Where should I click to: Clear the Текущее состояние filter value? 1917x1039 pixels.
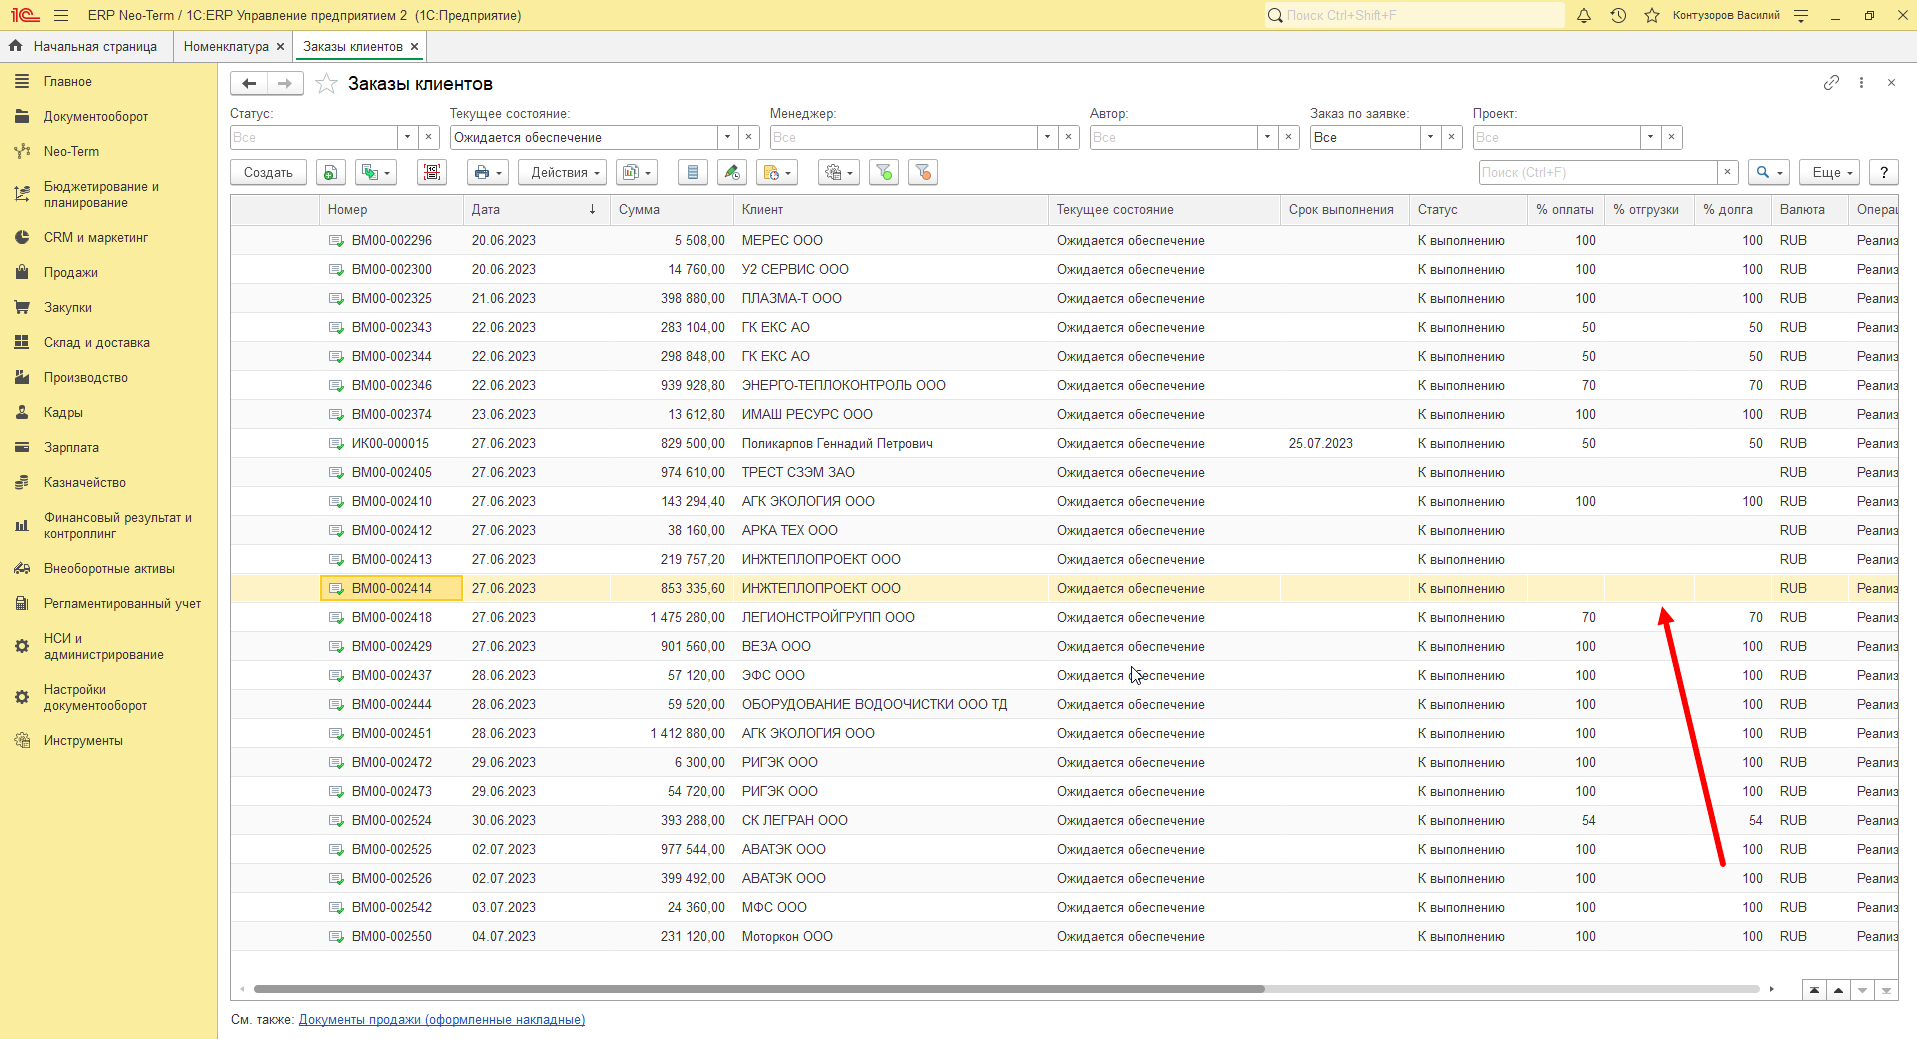click(x=749, y=137)
